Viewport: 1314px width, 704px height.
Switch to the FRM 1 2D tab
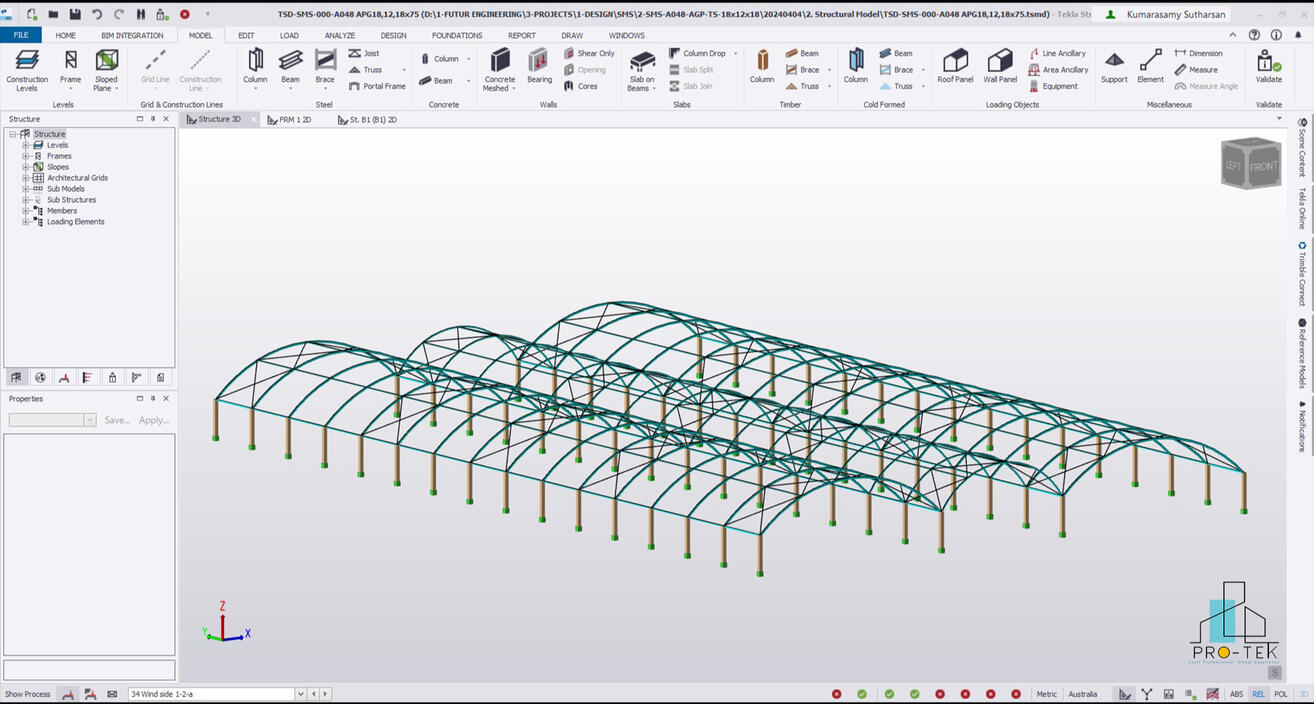pyautogui.click(x=289, y=119)
